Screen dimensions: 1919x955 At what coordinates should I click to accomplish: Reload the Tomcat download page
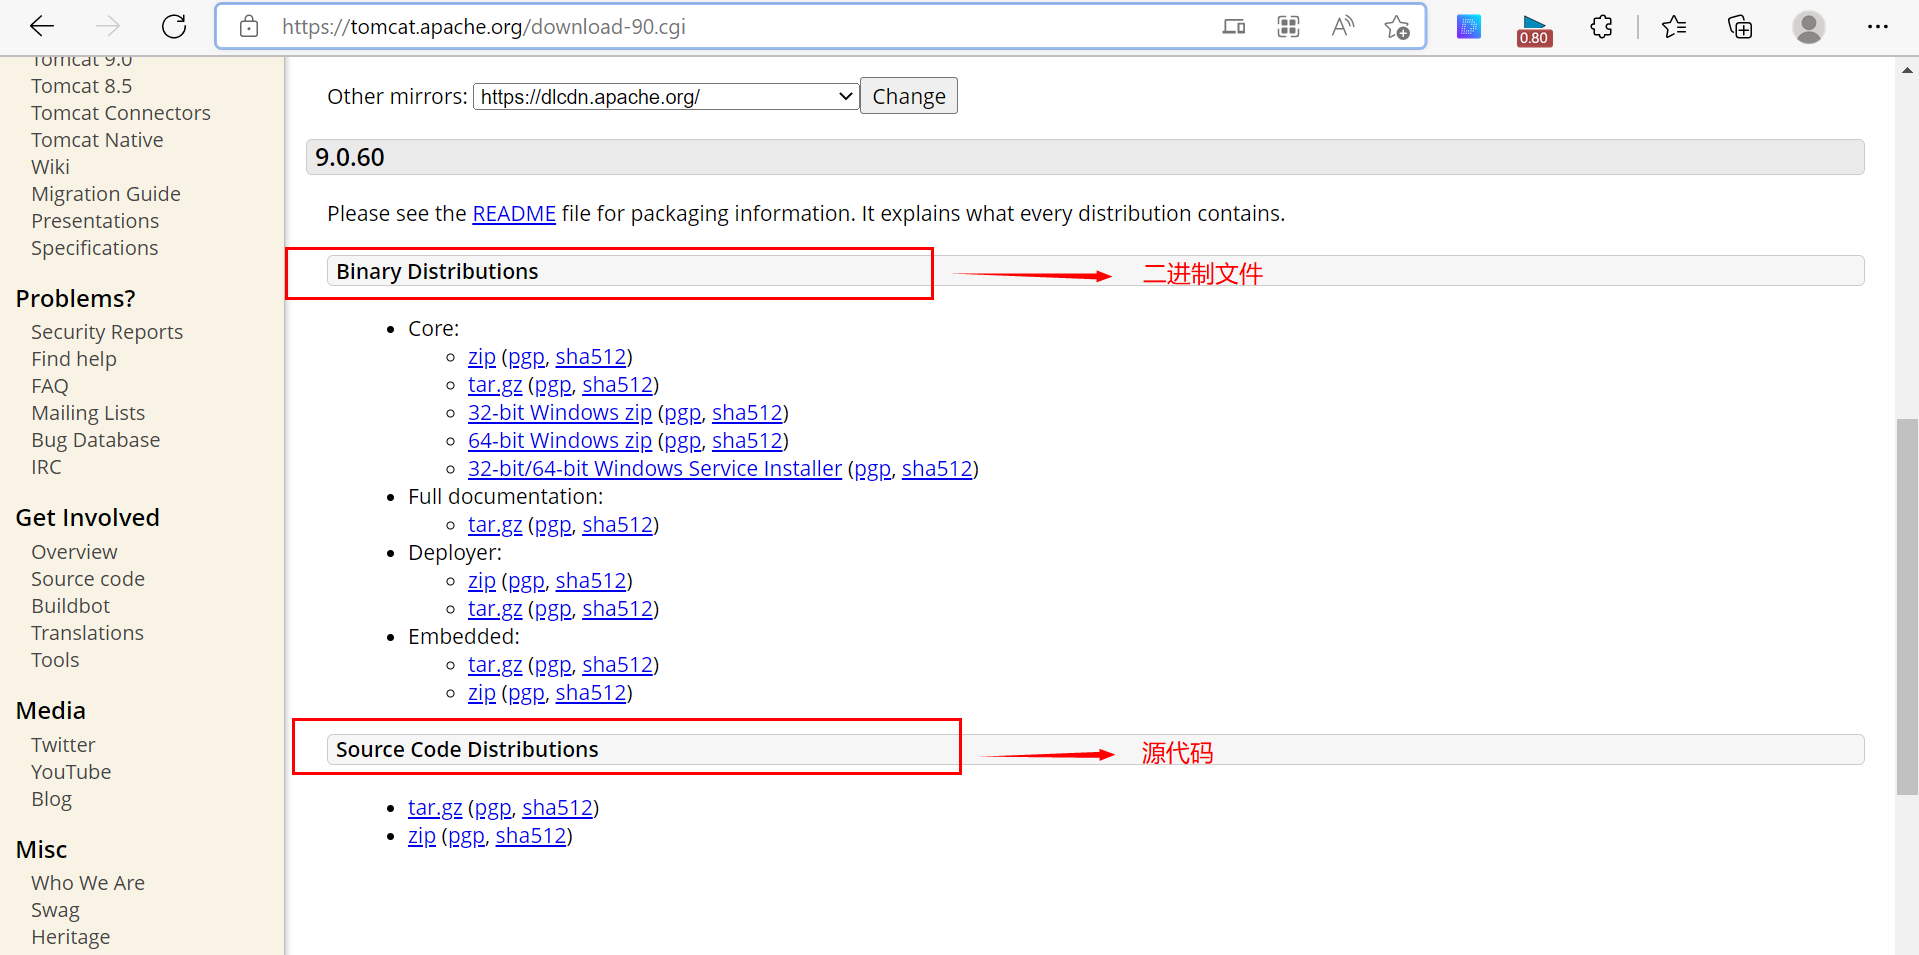point(174,27)
